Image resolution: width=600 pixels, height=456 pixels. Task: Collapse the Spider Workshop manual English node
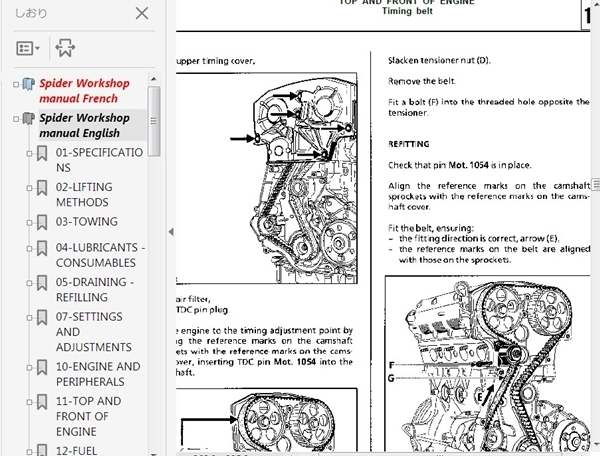(x=16, y=119)
